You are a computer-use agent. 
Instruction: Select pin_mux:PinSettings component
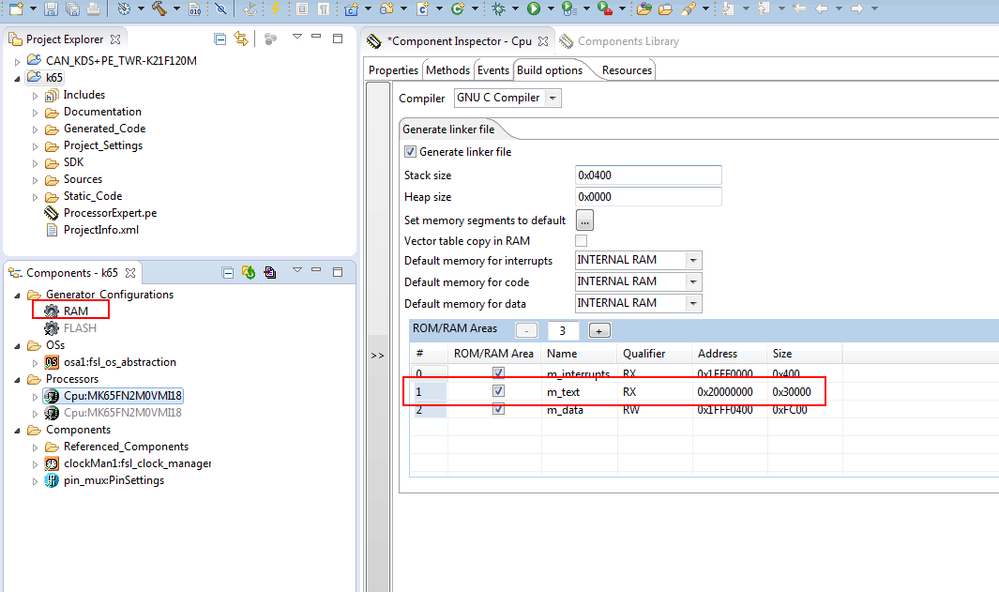click(104, 480)
